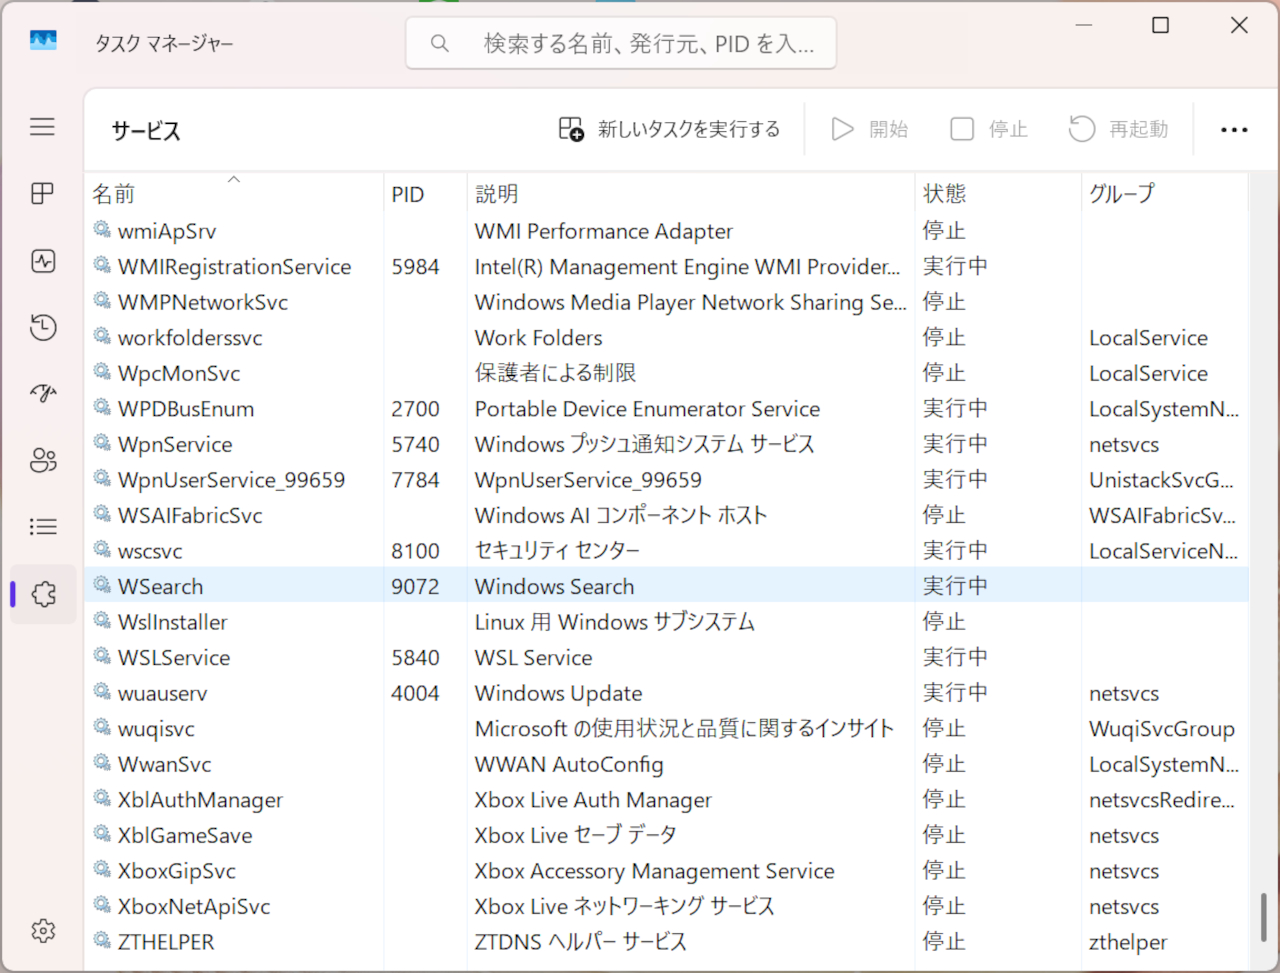
Task: Click the wmiApSrv service icon
Action: point(102,230)
